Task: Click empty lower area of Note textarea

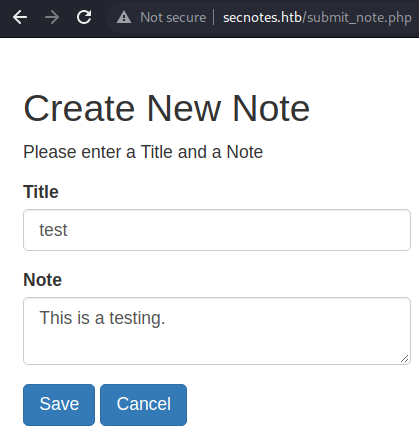Action: point(217,348)
